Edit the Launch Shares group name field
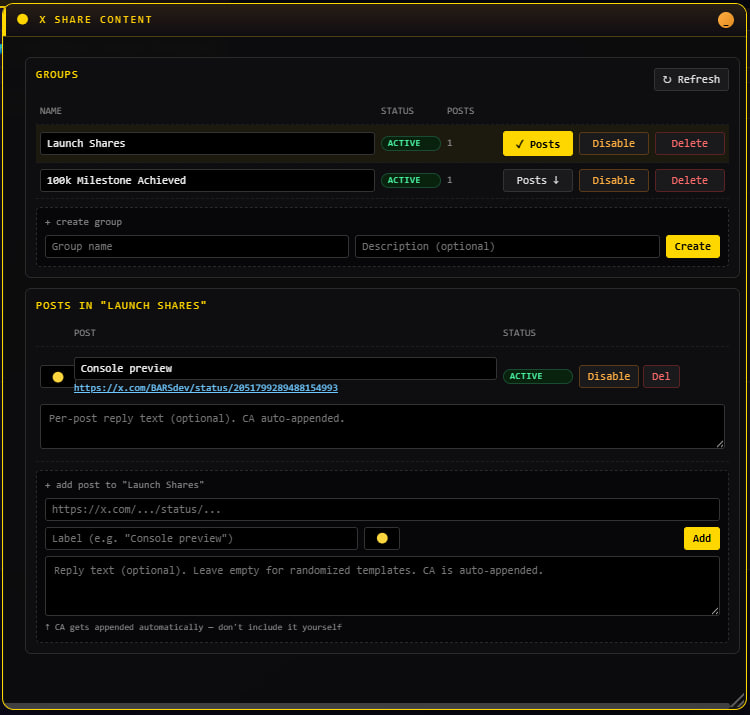This screenshot has height=715, width=750. pyautogui.click(x=207, y=143)
